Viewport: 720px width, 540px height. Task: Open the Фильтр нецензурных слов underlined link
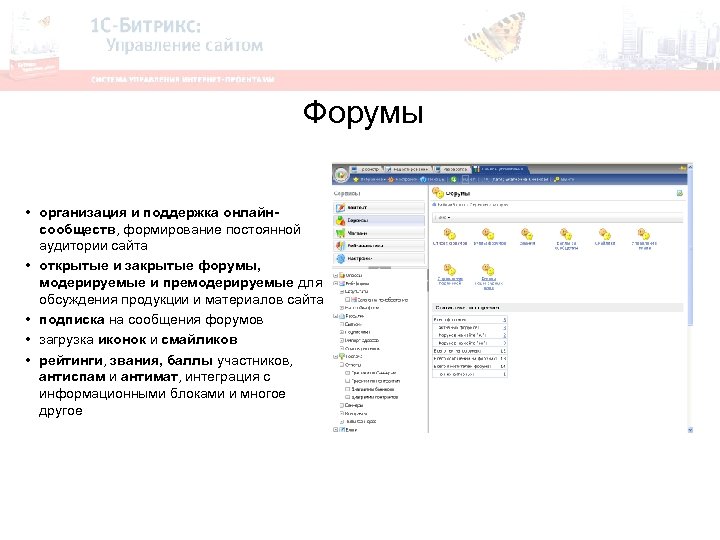tap(489, 283)
